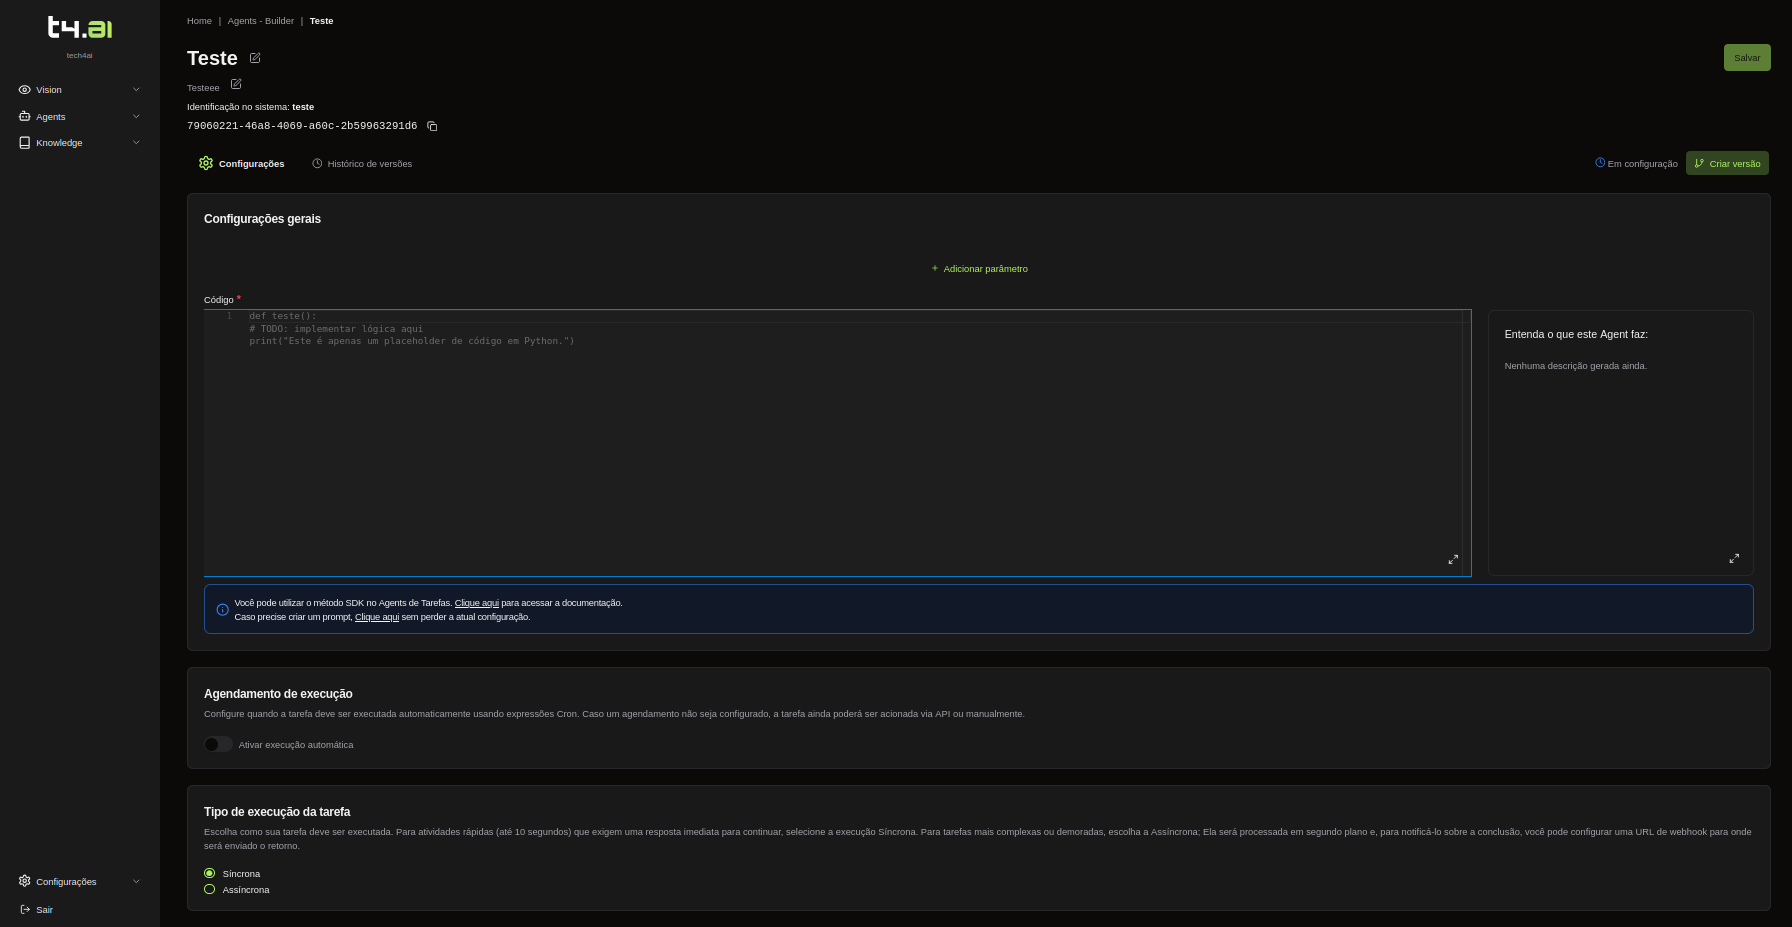The image size is (1792, 927).
Task: Click the edit icon next to Testeee description
Action: pos(236,84)
